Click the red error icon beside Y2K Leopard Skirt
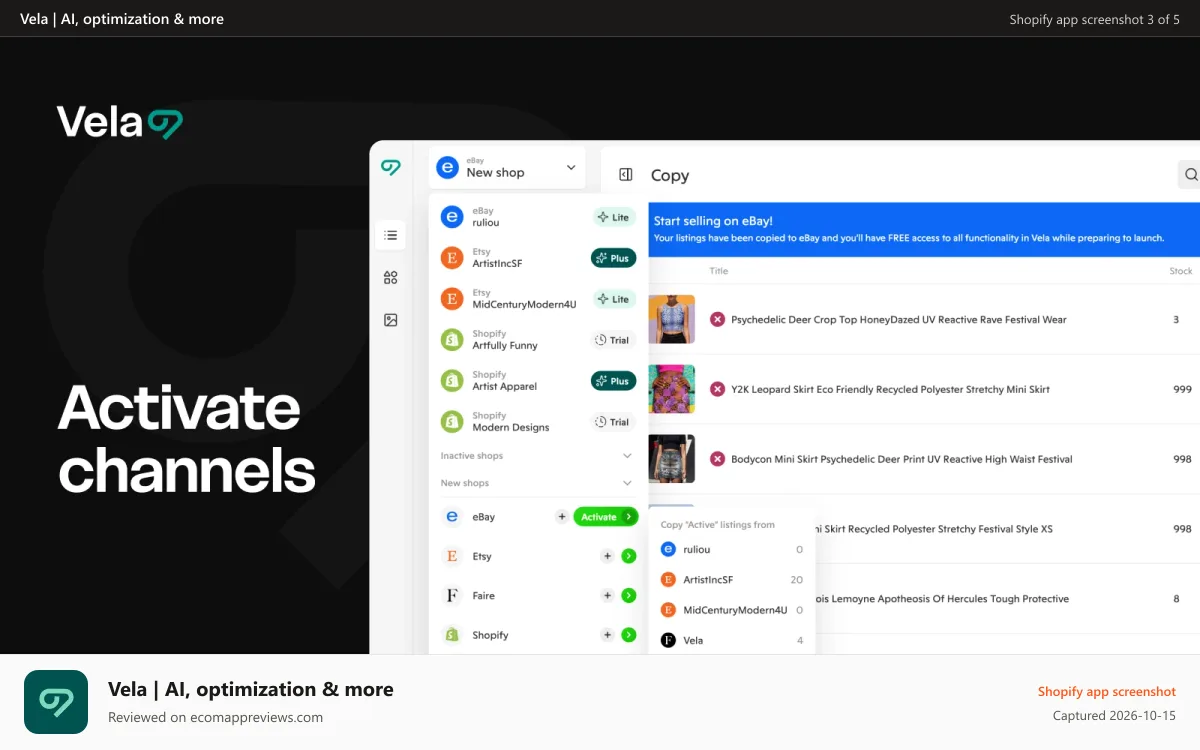This screenshot has height=750, width=1200. (717, 389)
